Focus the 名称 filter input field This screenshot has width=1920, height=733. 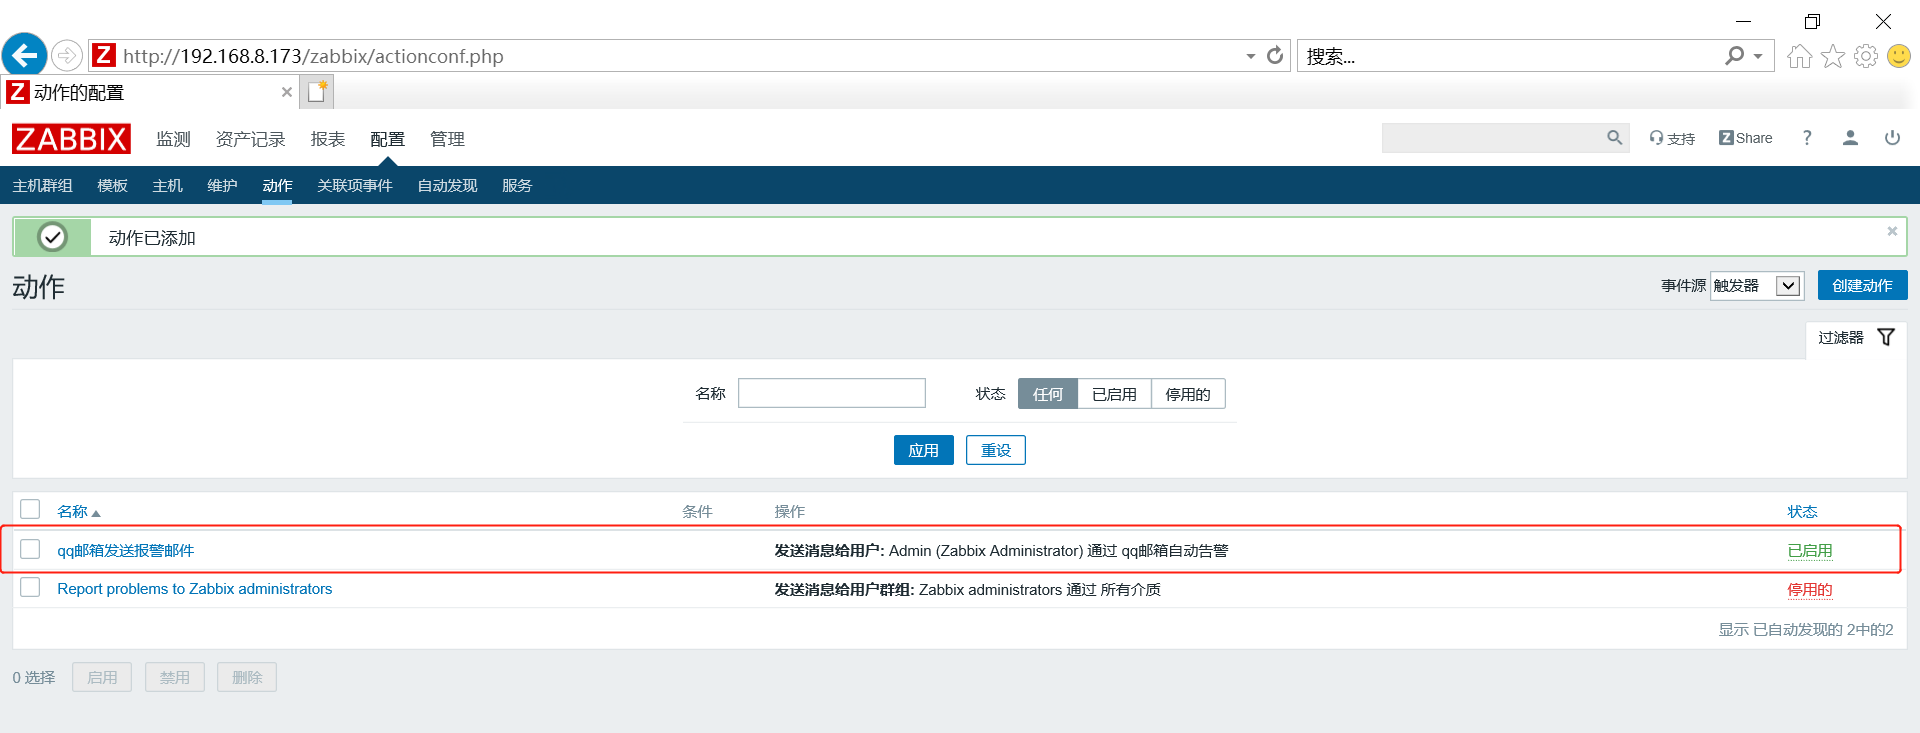(x=832, y=393)
